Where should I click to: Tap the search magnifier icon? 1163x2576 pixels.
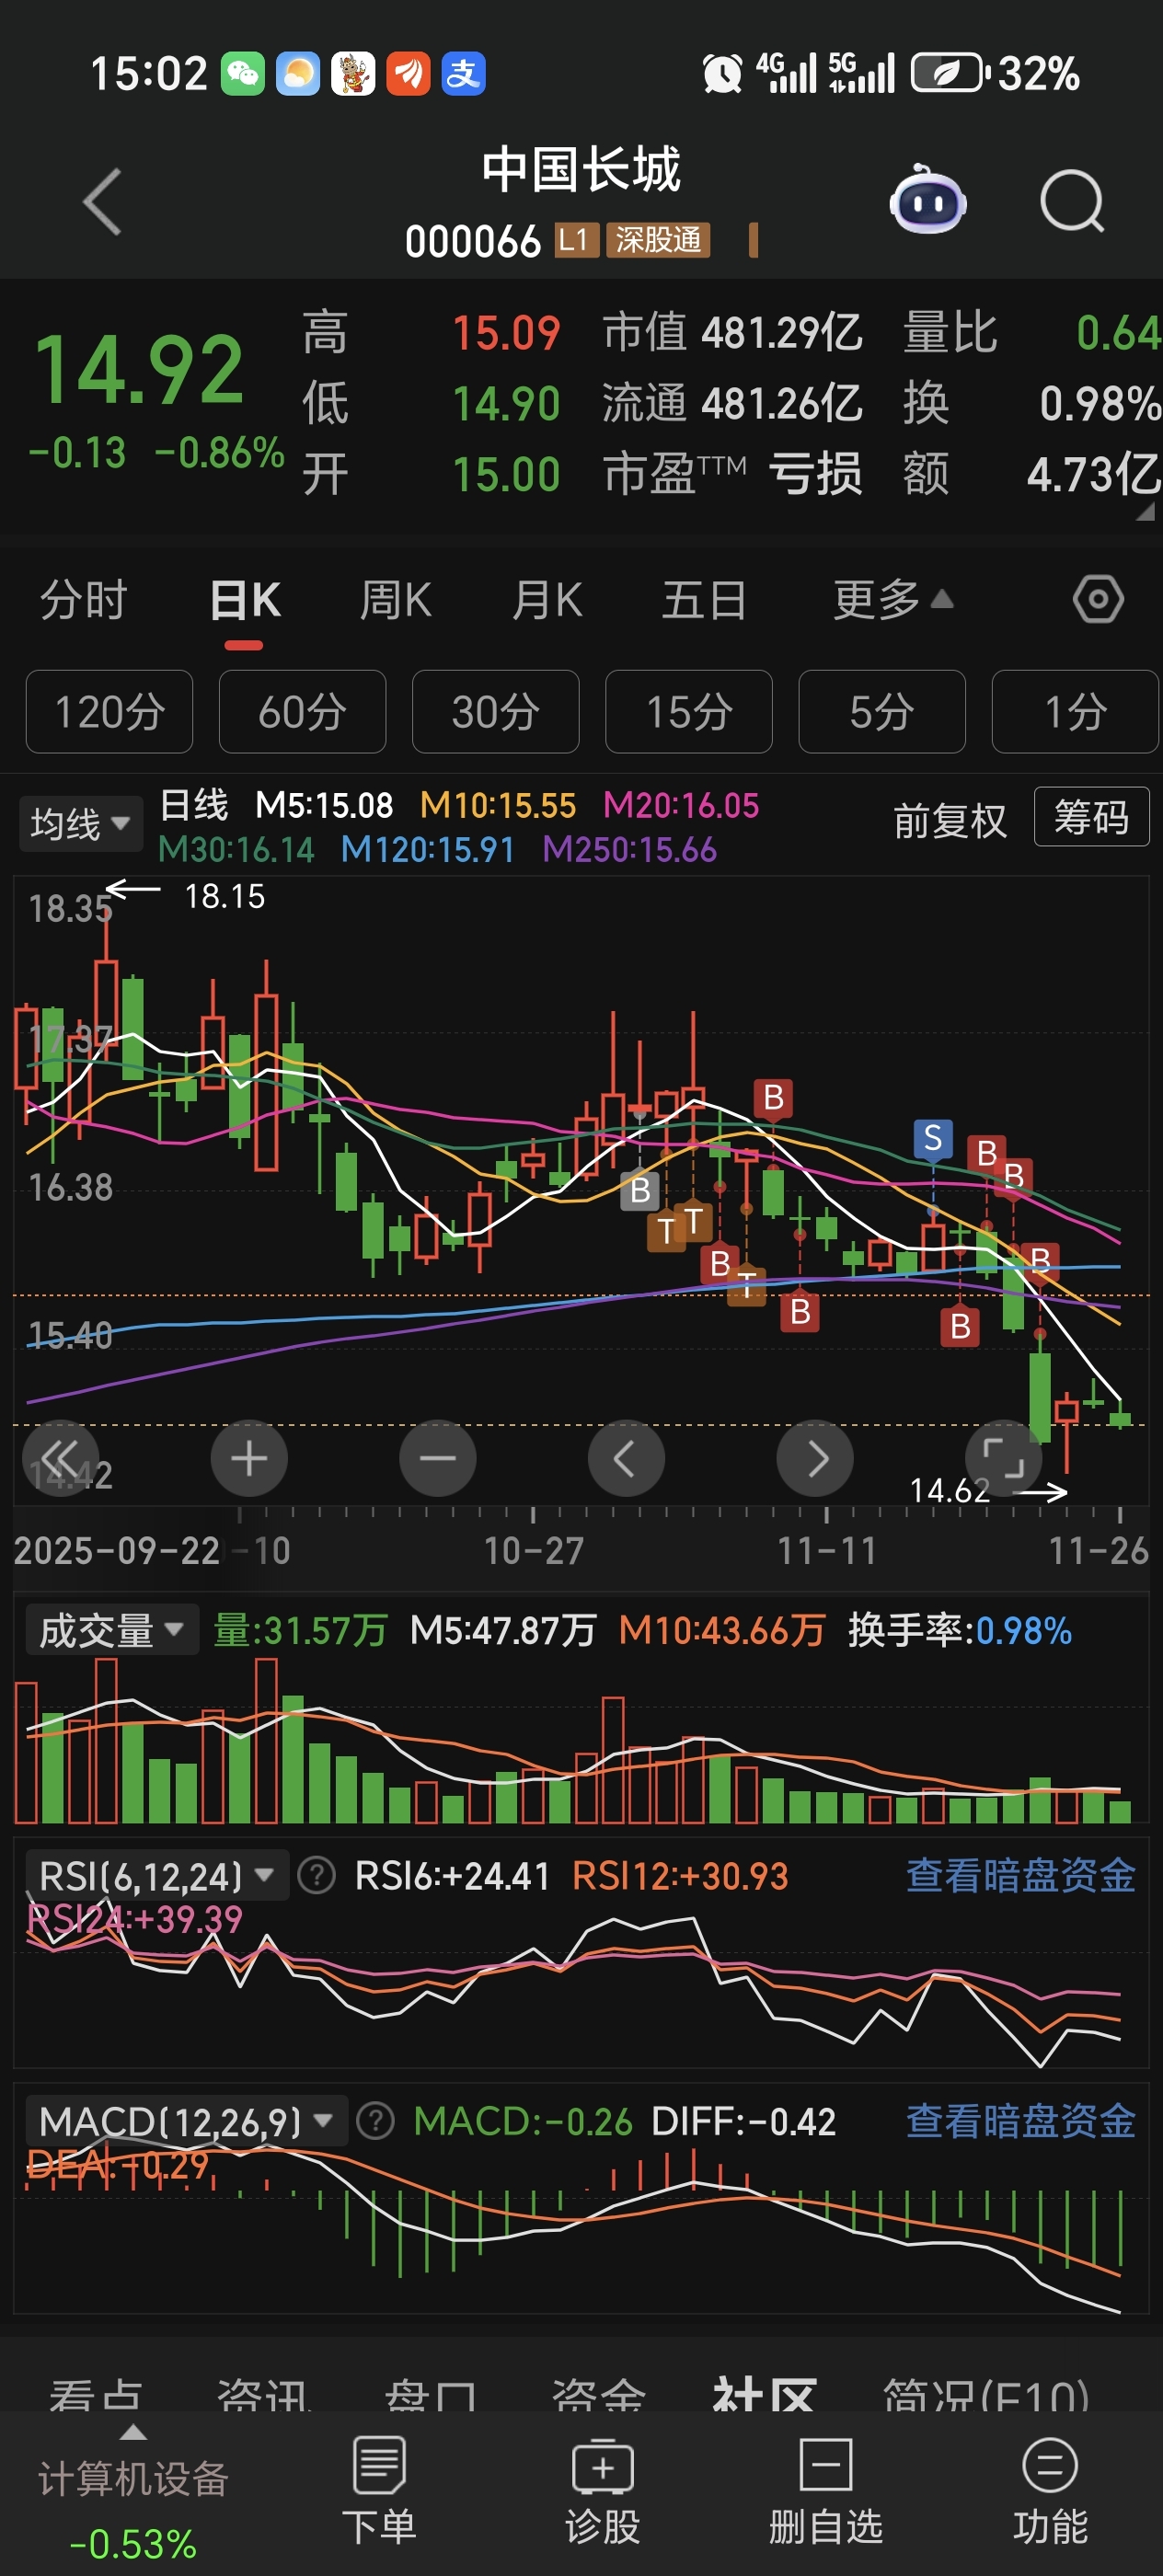1072,202
